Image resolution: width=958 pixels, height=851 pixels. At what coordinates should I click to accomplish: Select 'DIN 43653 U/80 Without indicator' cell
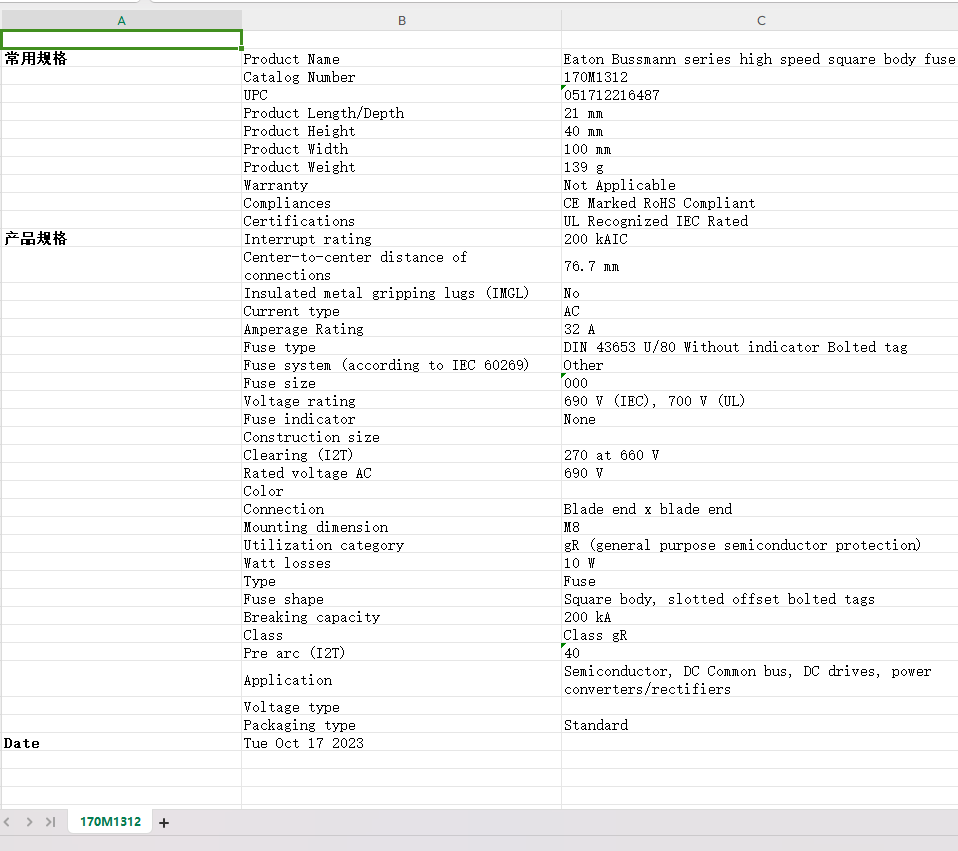click(x=759, y=347)
